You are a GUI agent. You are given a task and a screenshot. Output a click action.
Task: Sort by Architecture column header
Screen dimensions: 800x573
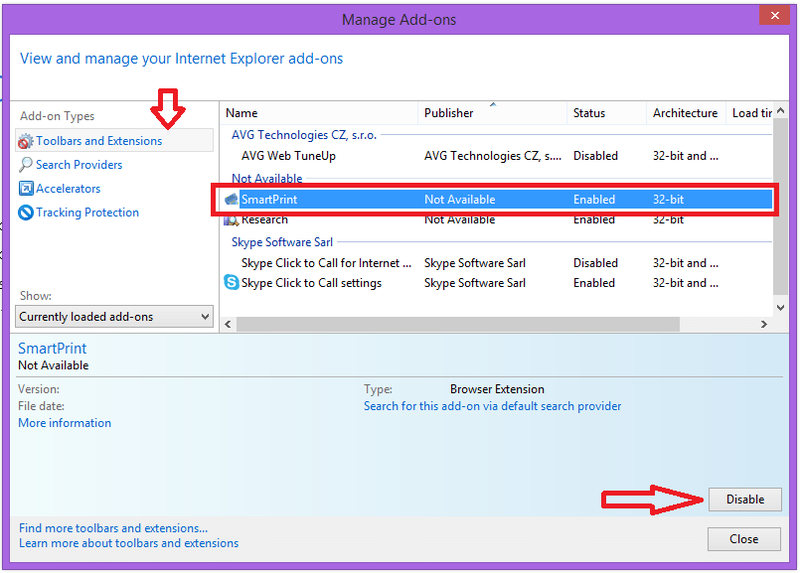click(x=685, y=113)
